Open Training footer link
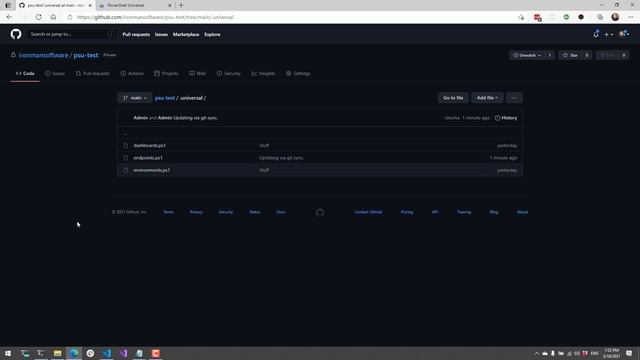 [x=464, y=212]
